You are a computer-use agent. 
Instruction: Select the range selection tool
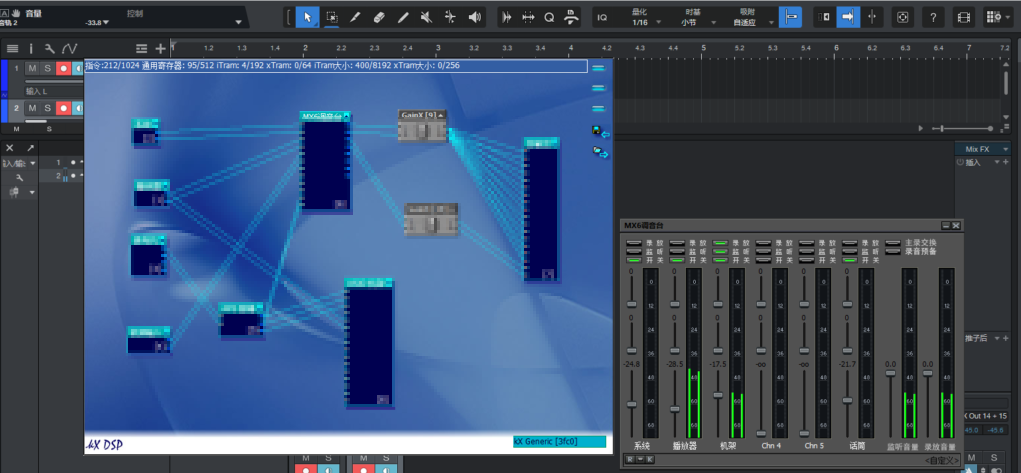click(332, 17)
